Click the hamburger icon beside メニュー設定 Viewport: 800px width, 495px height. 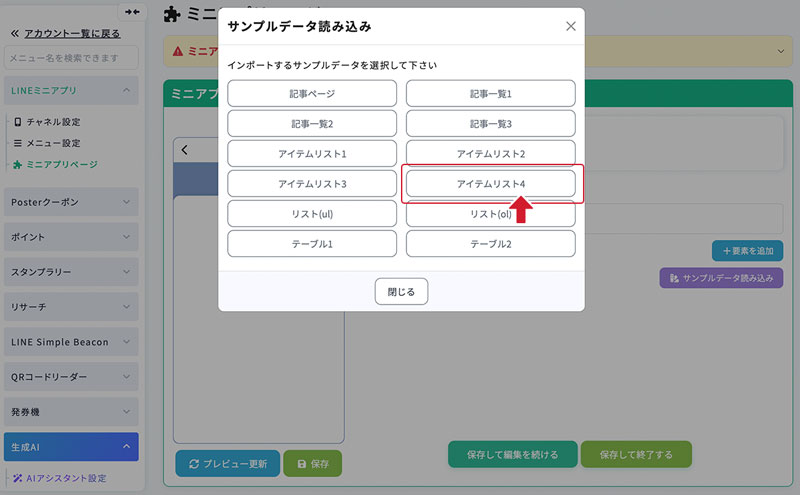[18, 143]
